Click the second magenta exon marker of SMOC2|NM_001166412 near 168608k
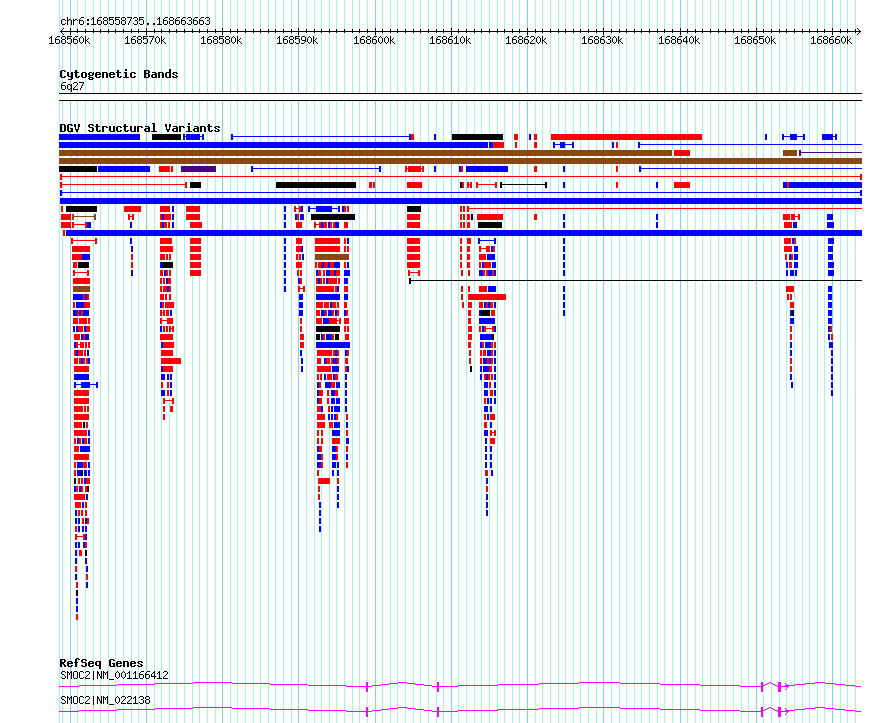 click(438, 687)
